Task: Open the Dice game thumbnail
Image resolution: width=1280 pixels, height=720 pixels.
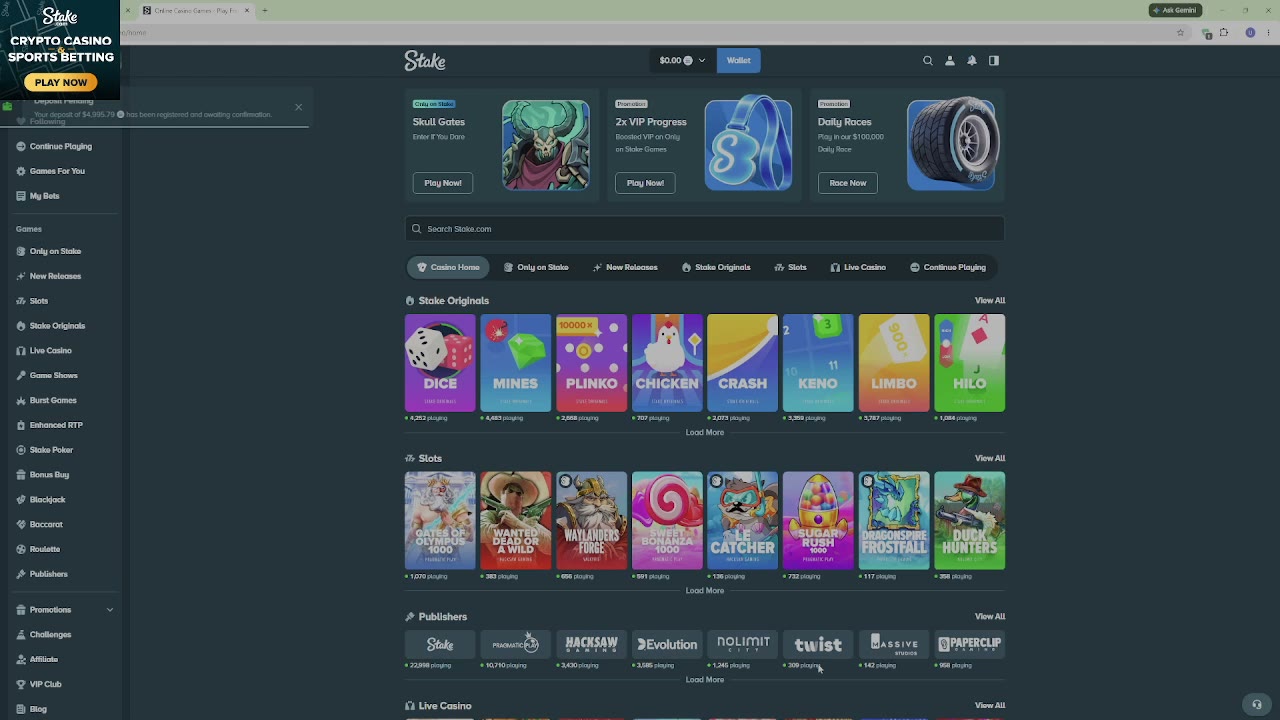Action: coord(440,363)
